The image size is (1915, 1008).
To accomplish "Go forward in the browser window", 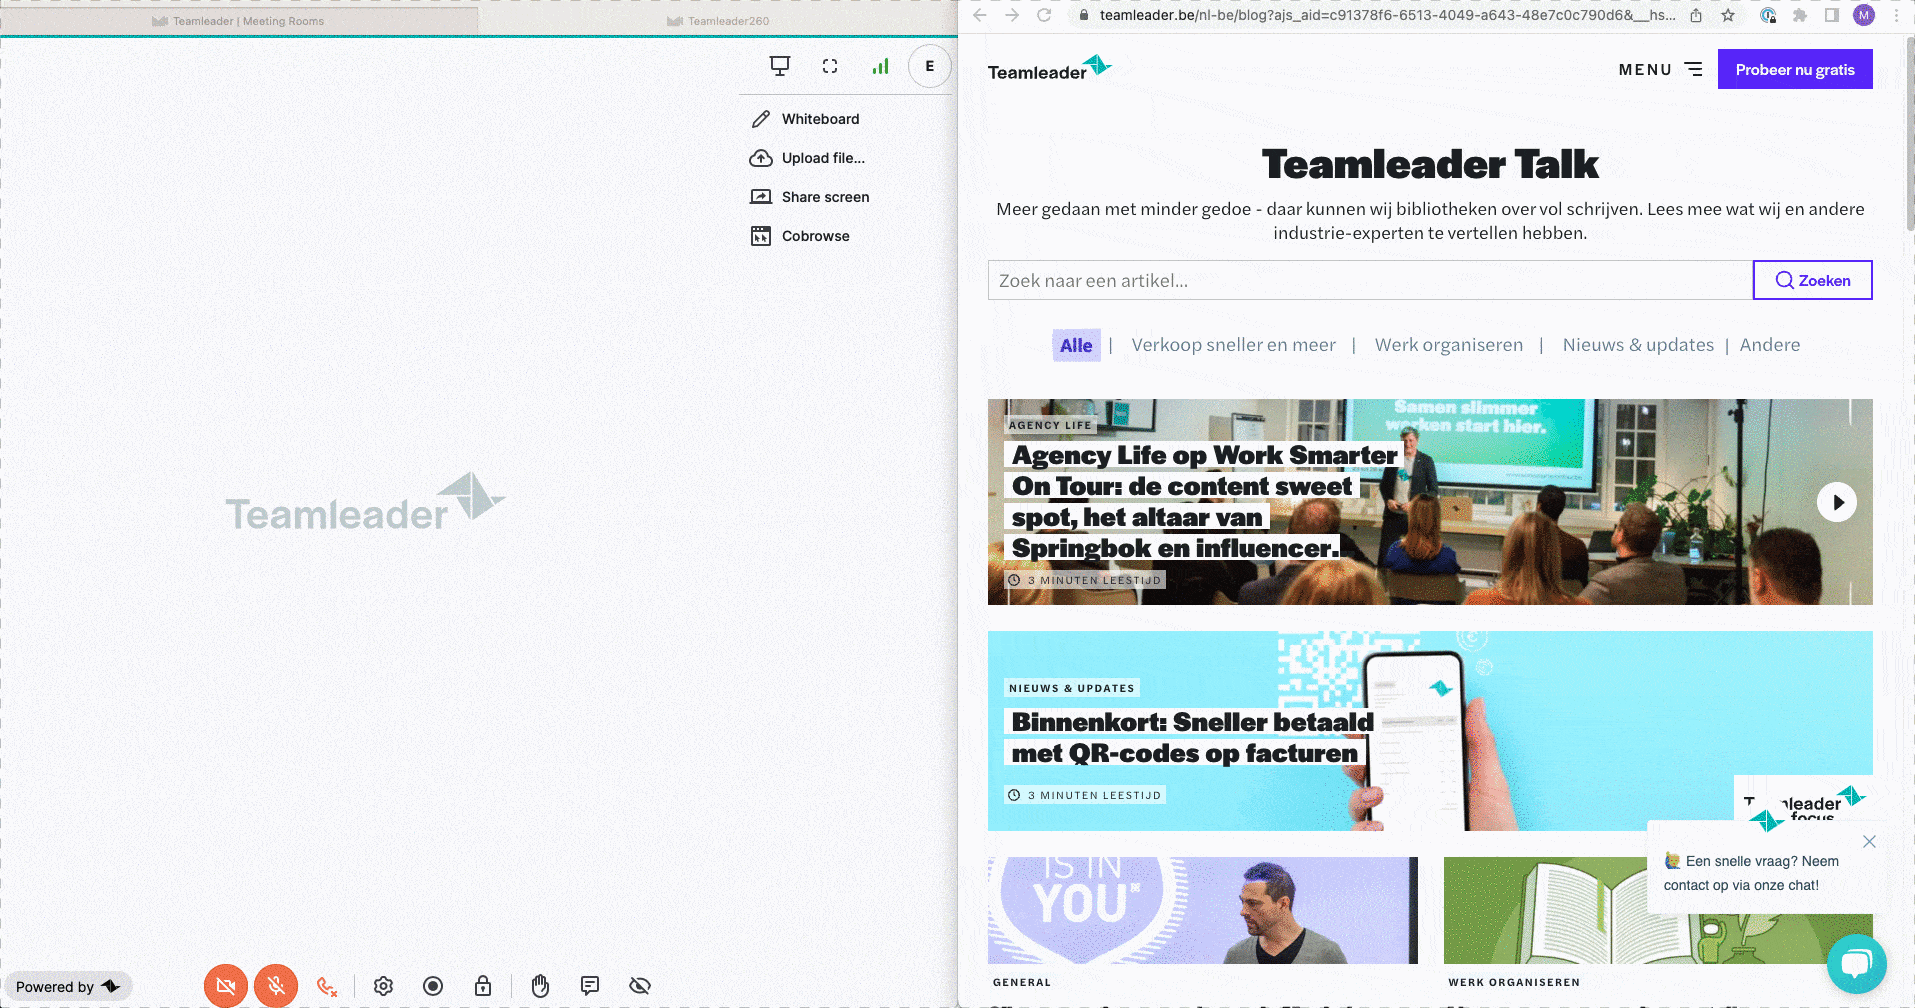I will [1012, 15].
